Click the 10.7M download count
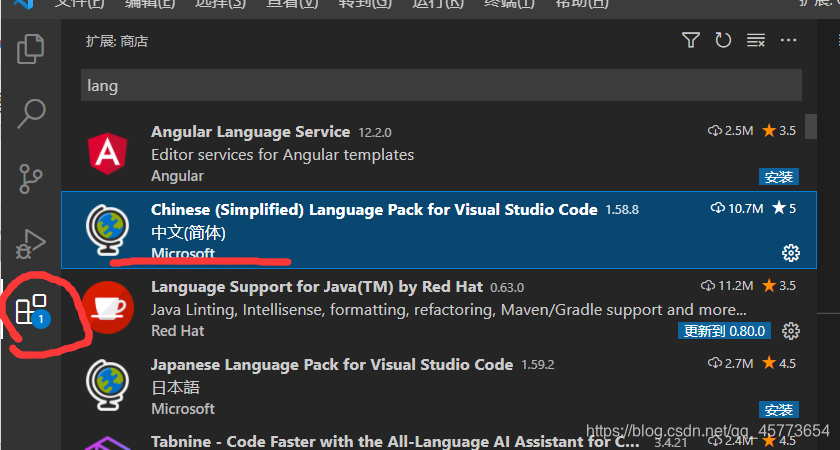 click(737, 208)
